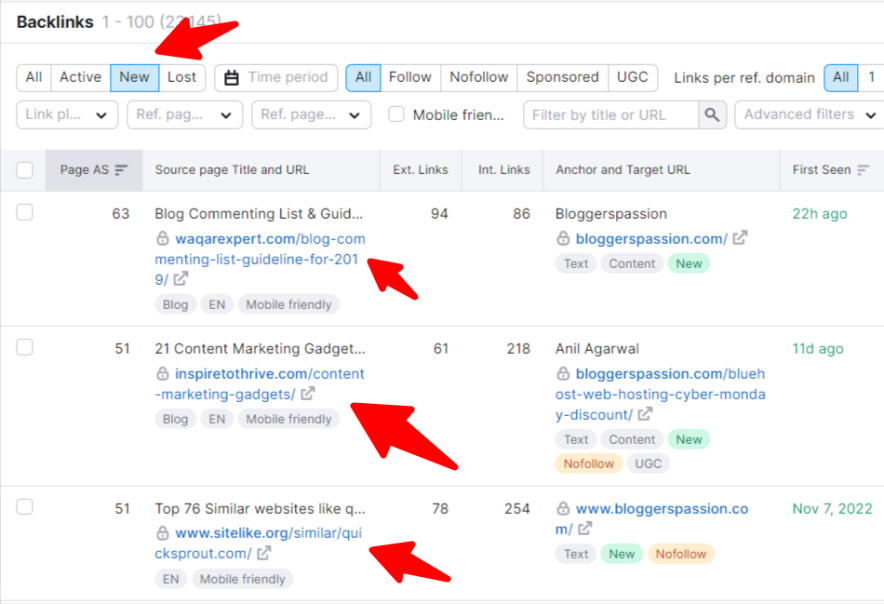This screenshot has height=604, width=884.
Task: Open the inspiretothrive.com content-marketing-gadgets link
Action: click(260, 383)
